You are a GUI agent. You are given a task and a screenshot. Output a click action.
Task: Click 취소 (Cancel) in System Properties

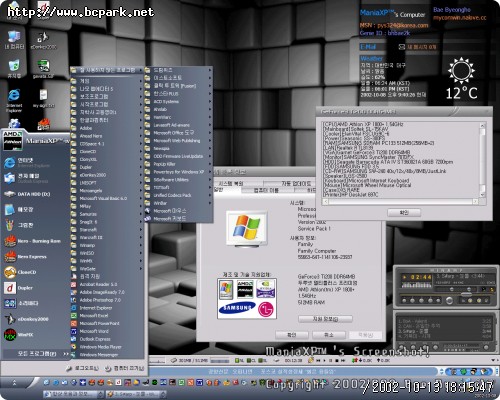(x=329, y=335)
